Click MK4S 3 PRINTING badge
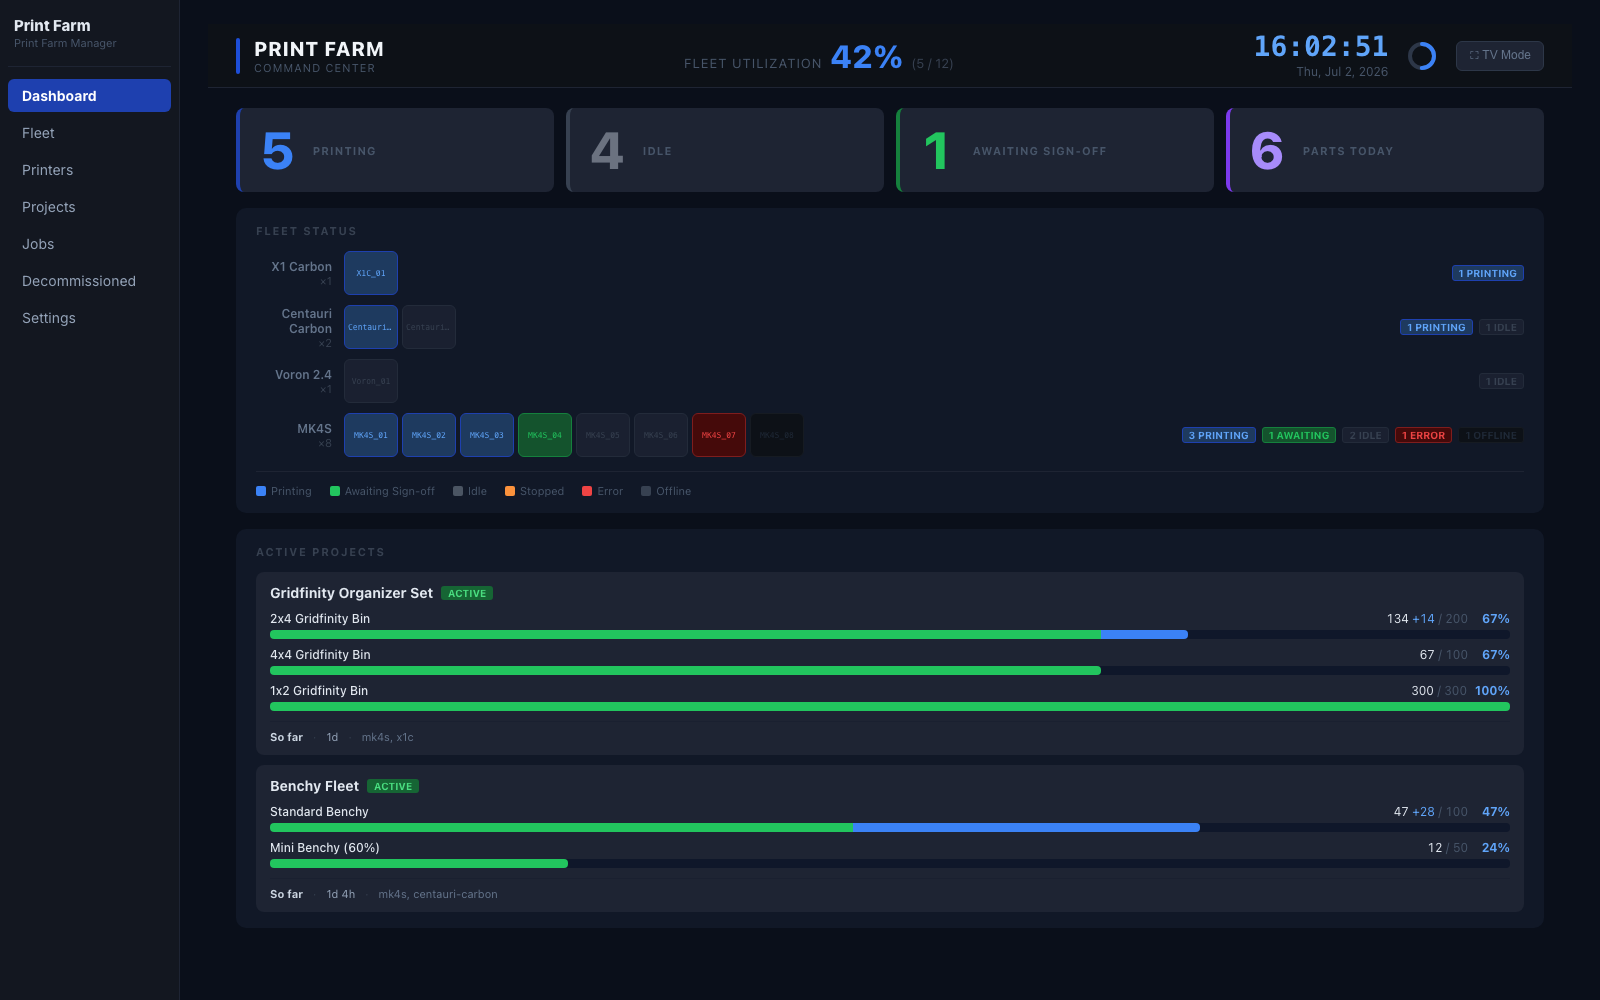1600x1000 pixels. click(1219, 435)
